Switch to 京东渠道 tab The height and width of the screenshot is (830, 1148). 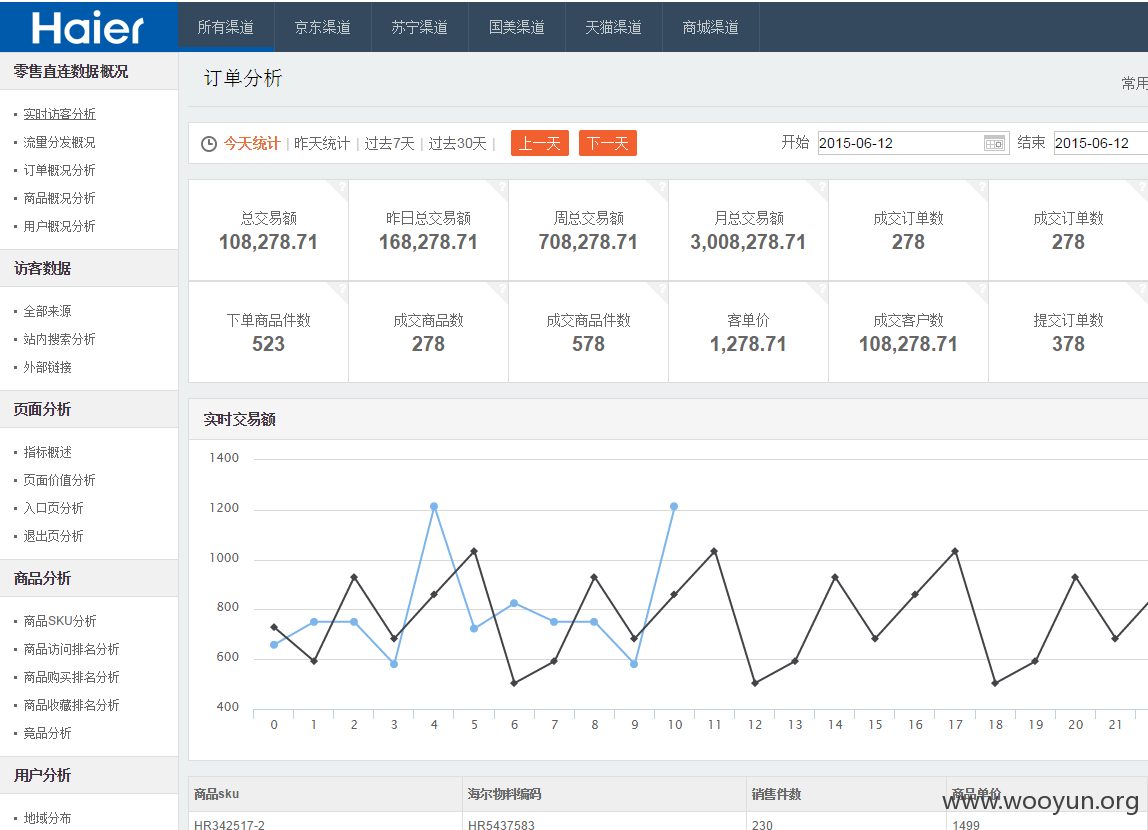[323, 27]
